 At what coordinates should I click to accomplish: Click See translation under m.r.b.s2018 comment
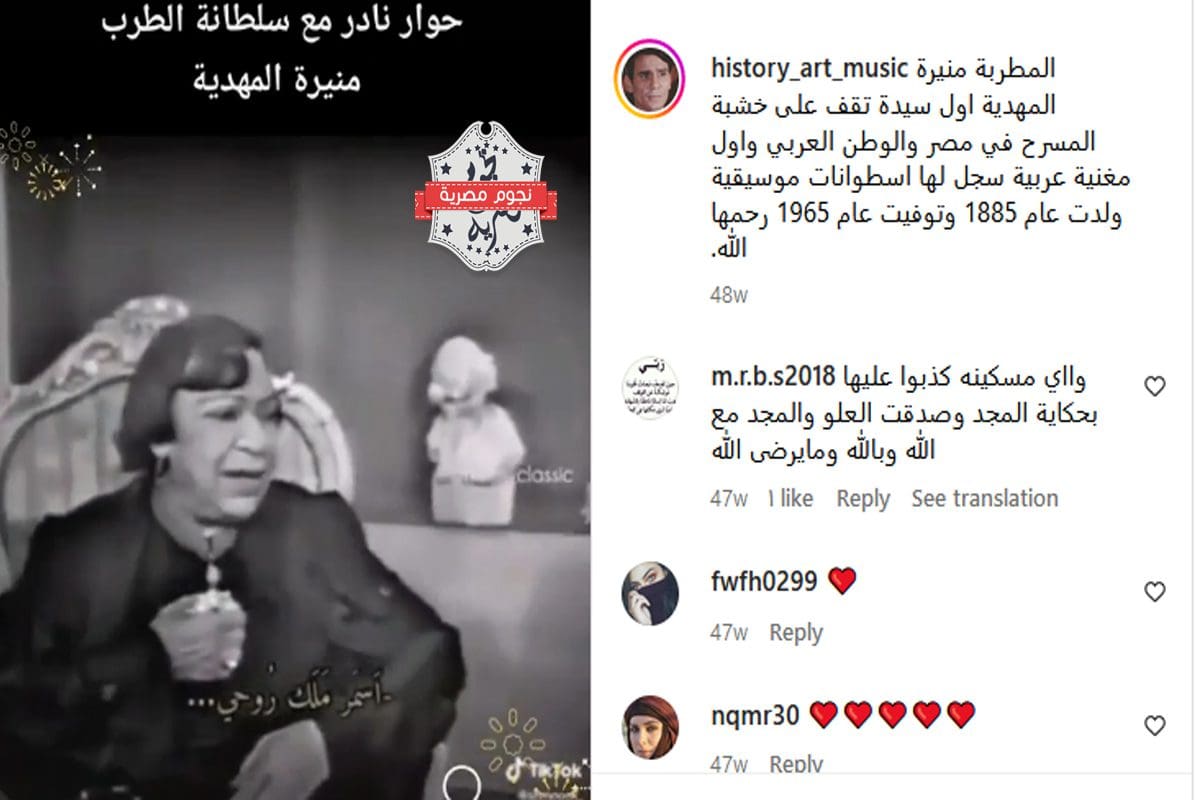click(x=984, y=498)
